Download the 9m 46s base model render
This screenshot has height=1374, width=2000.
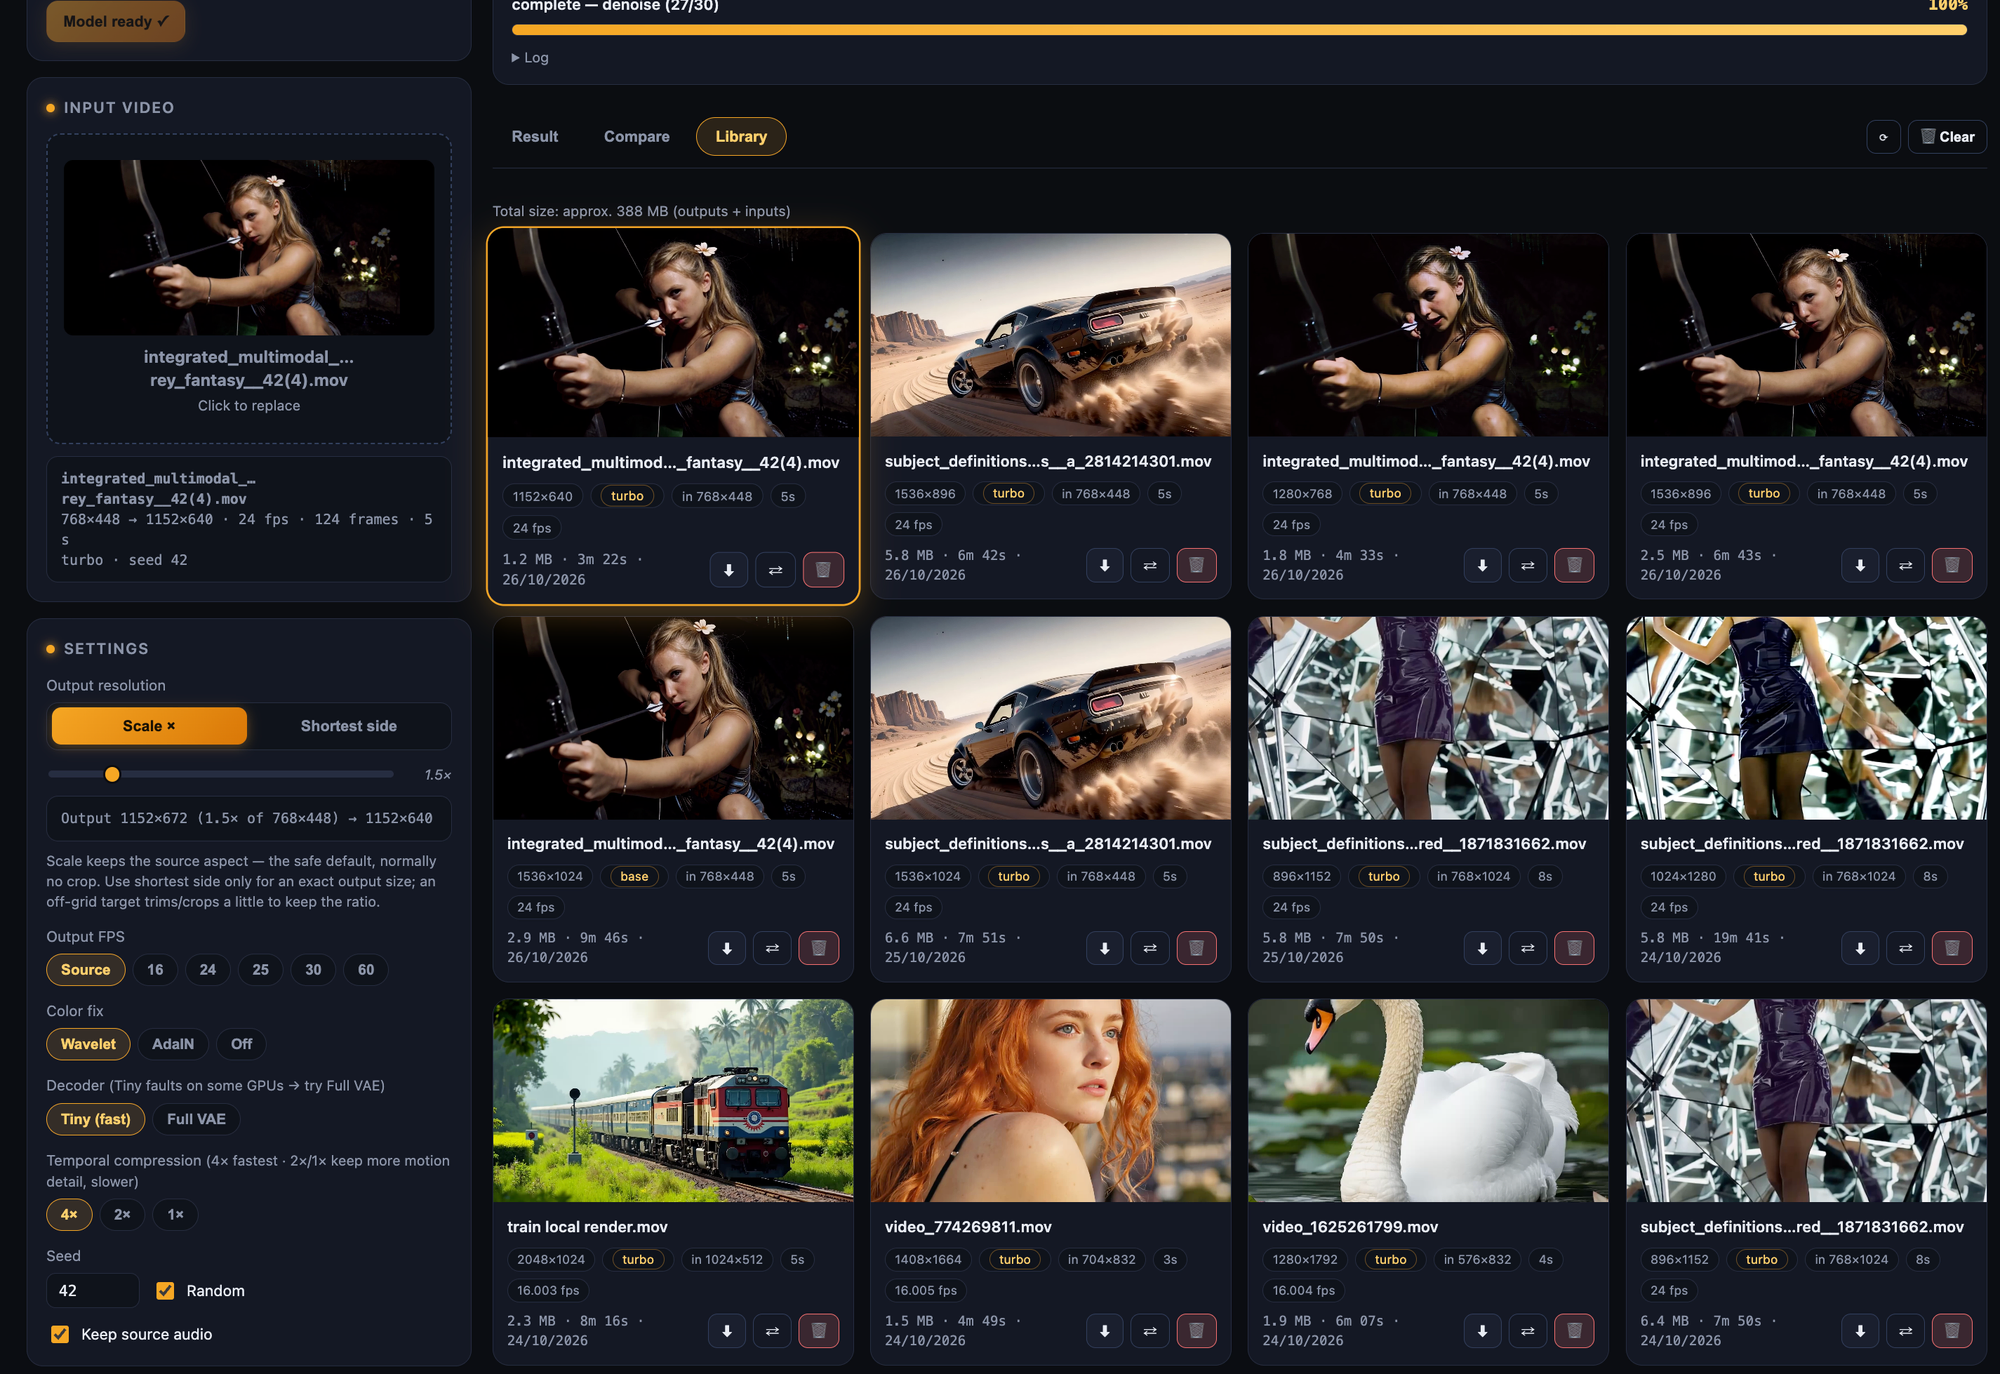point(727,948)
